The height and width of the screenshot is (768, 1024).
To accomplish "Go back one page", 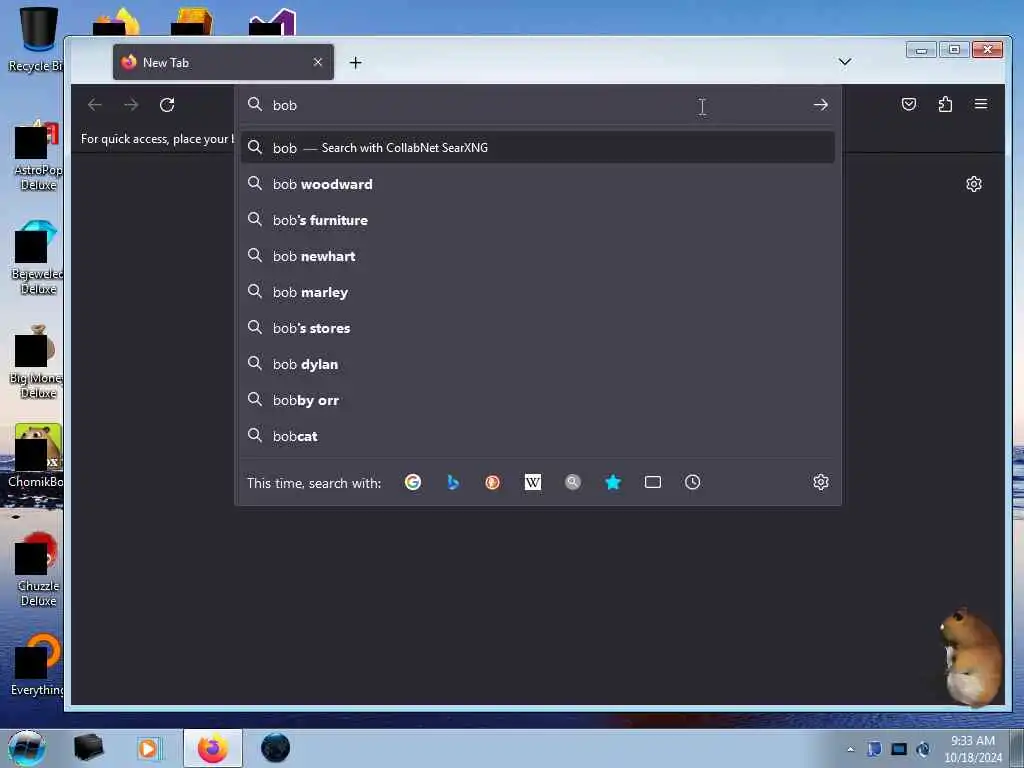I will (x=95, y=104).
